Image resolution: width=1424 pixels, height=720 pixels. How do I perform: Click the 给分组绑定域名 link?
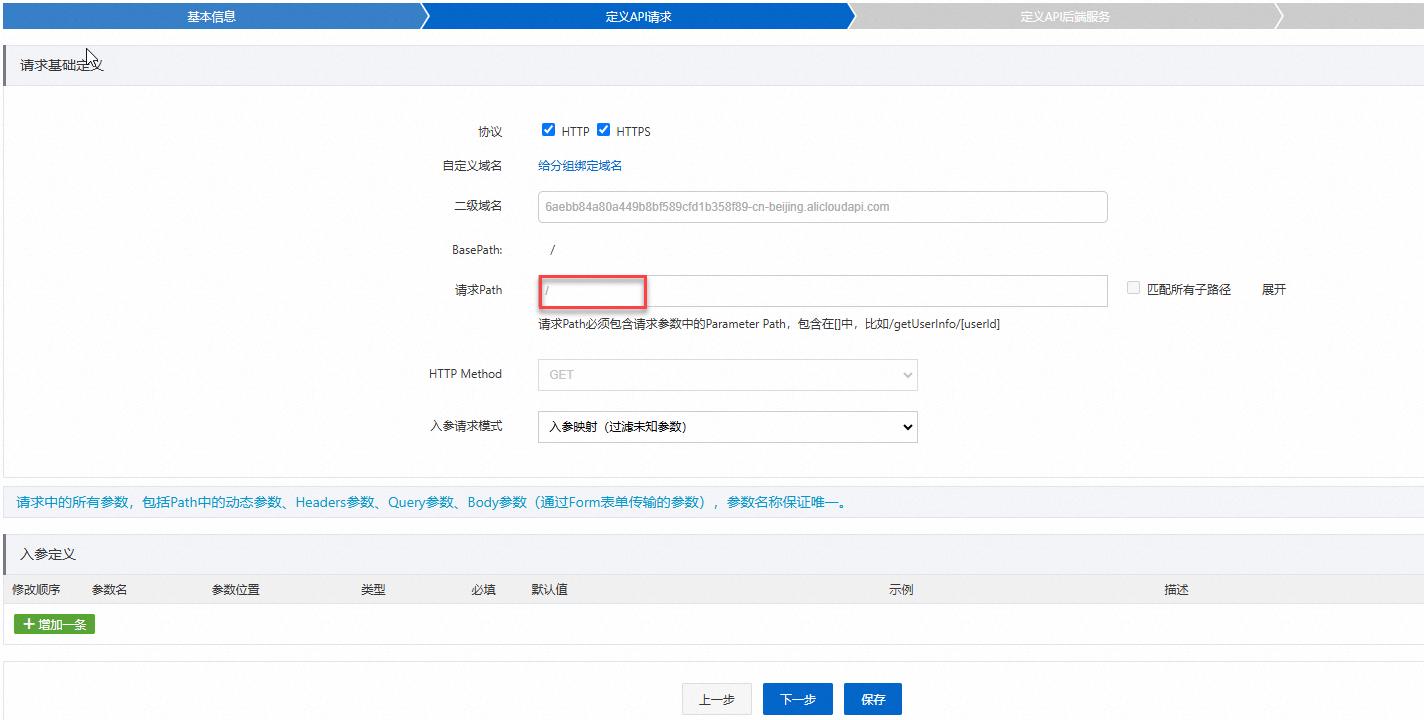click(x=580, y=166)
